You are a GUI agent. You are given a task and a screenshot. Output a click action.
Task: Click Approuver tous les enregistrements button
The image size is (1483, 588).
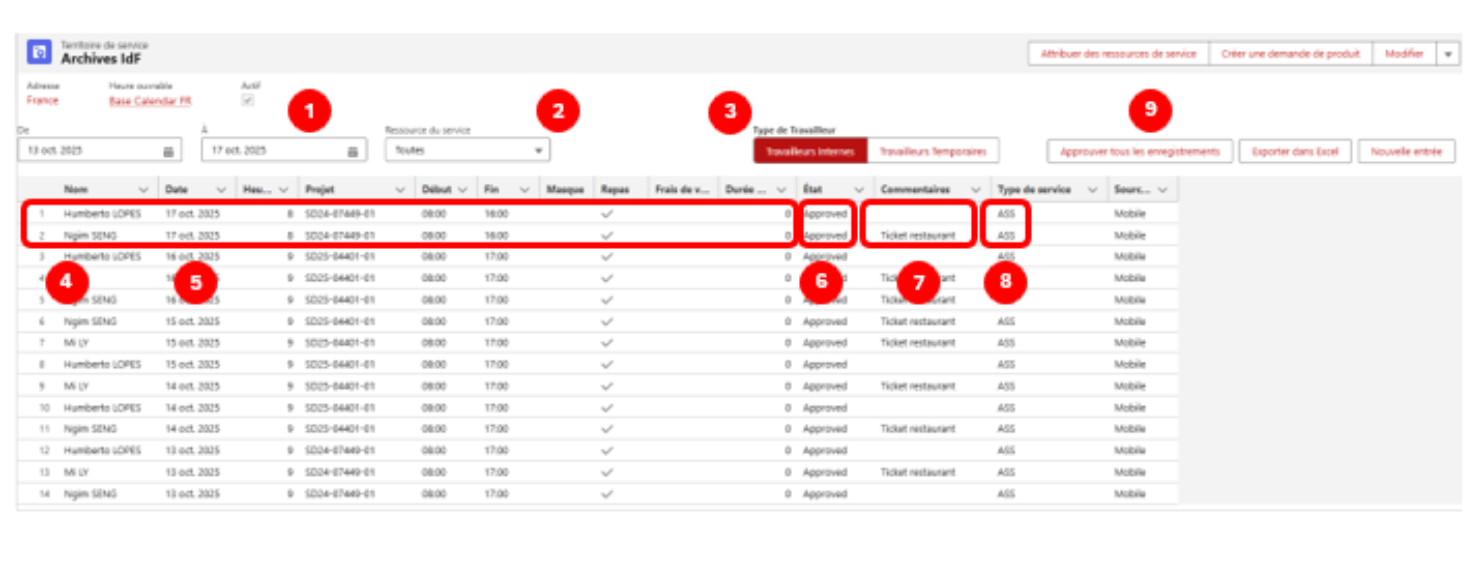pos(1140,151)
